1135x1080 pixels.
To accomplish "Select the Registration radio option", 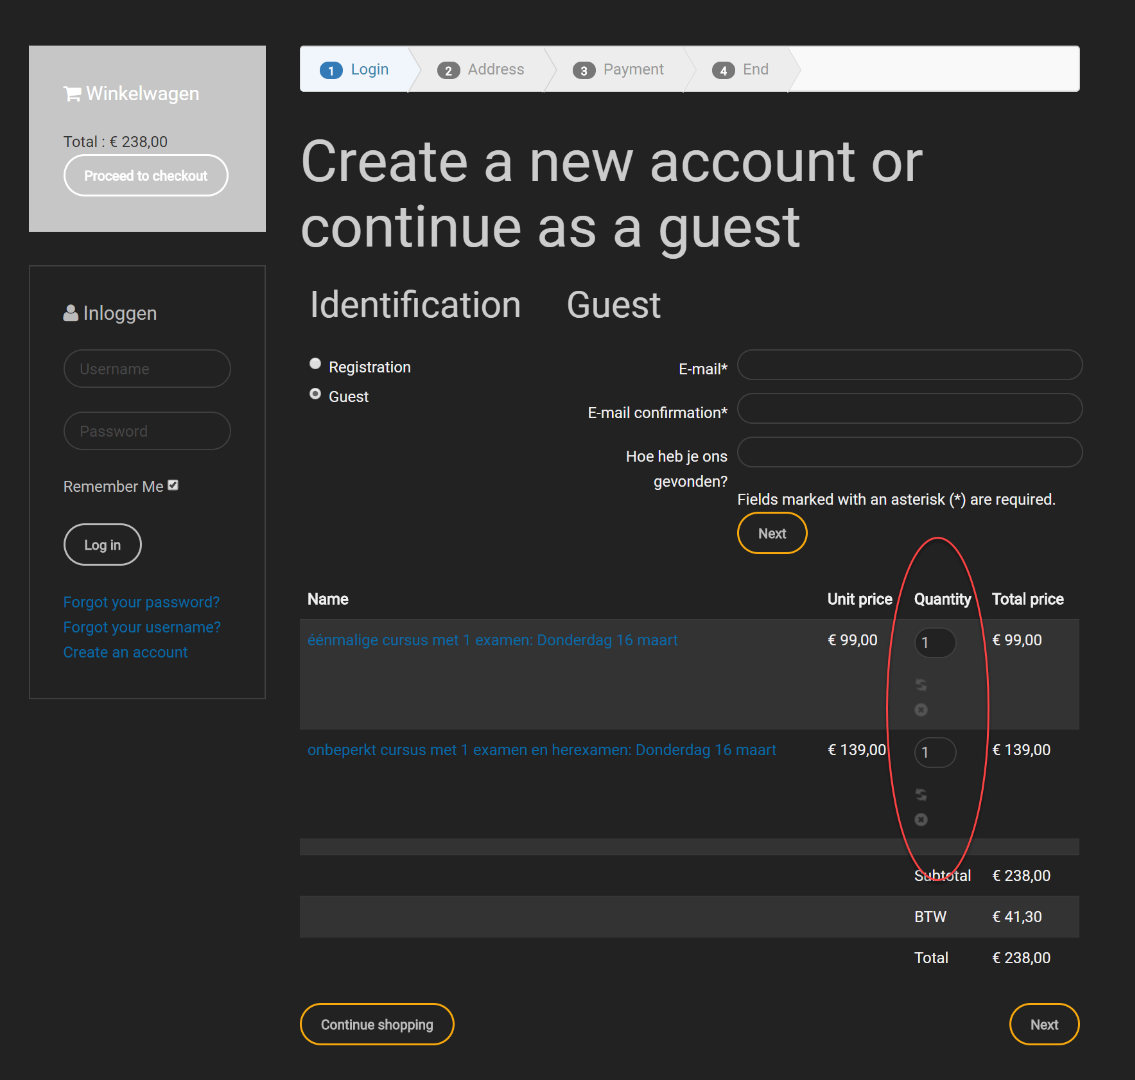I will point(316,364).
